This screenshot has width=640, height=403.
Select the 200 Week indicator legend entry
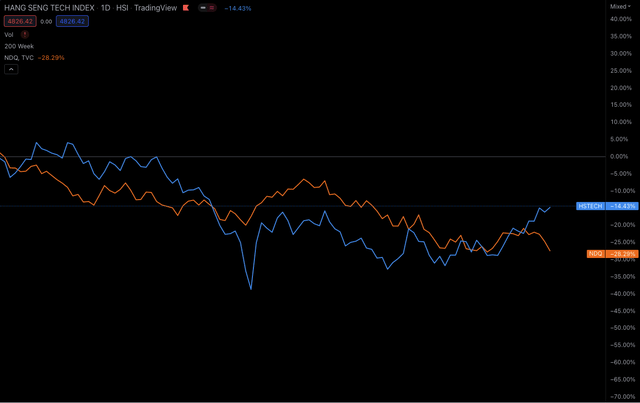click(19, 46)
